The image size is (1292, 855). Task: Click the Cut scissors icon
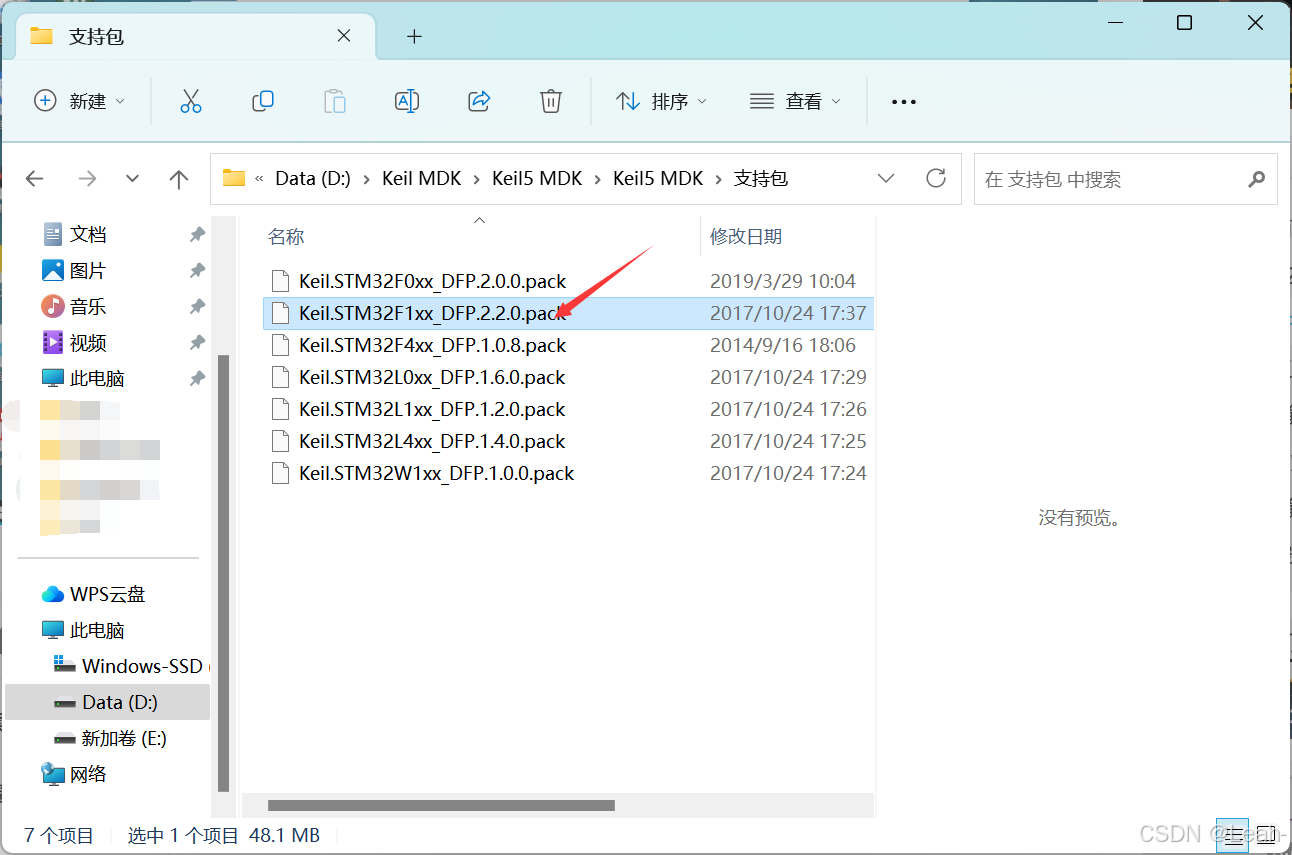[x=191, y=101]
